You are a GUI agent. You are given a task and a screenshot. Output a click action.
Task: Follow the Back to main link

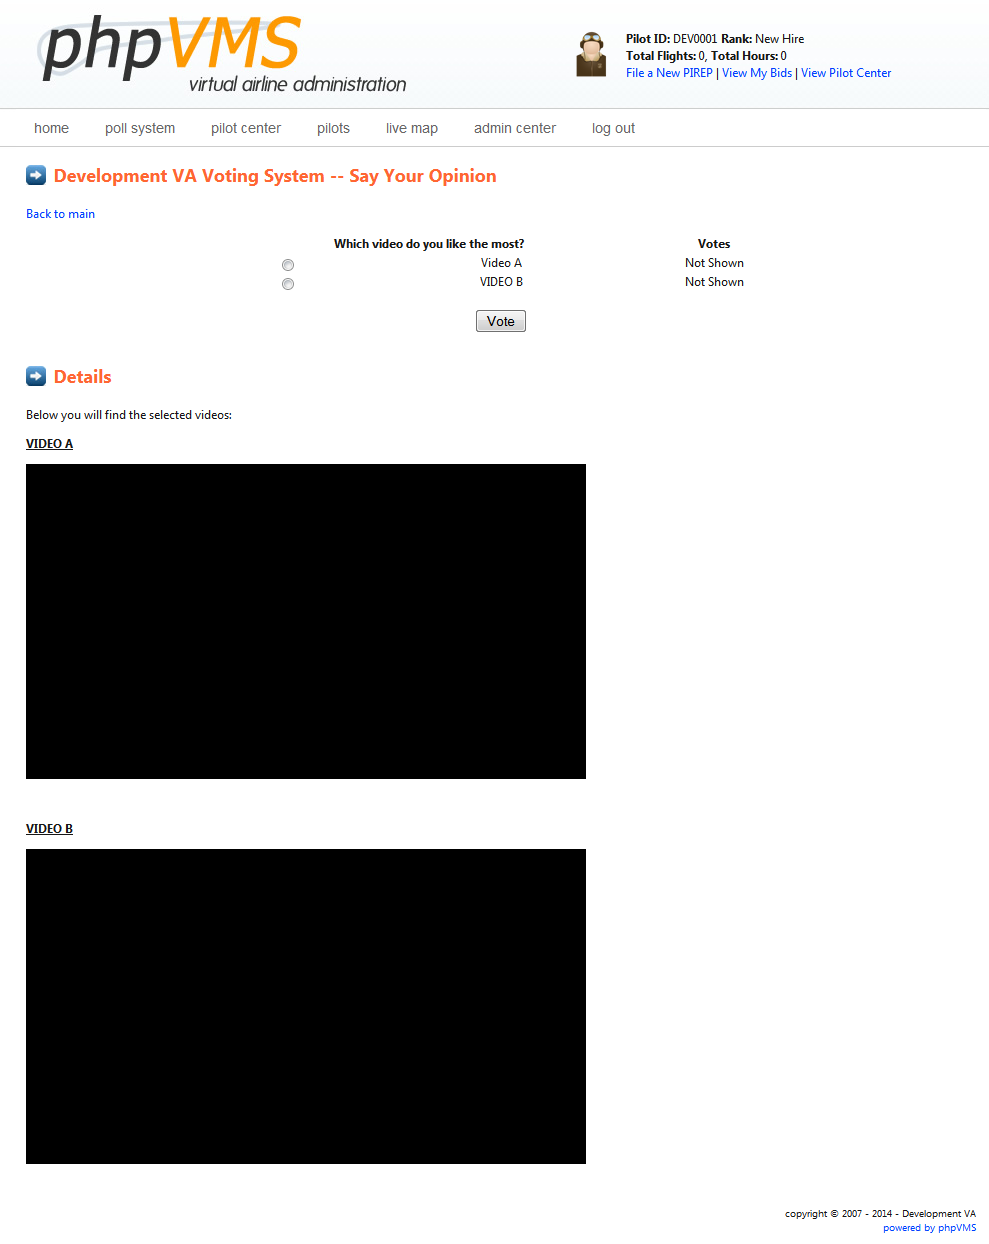pos(60,214)
